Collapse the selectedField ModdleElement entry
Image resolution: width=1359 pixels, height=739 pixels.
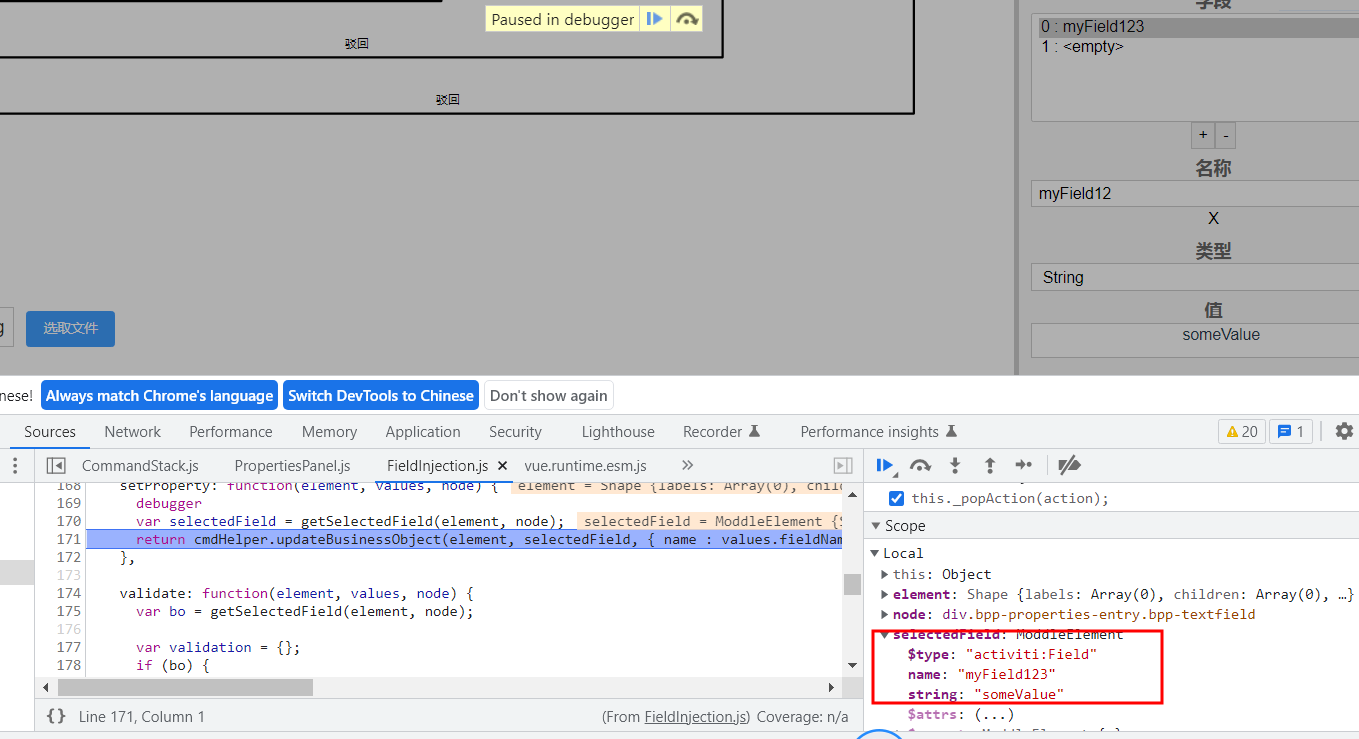pyautogui.click(x=885, y=635)
